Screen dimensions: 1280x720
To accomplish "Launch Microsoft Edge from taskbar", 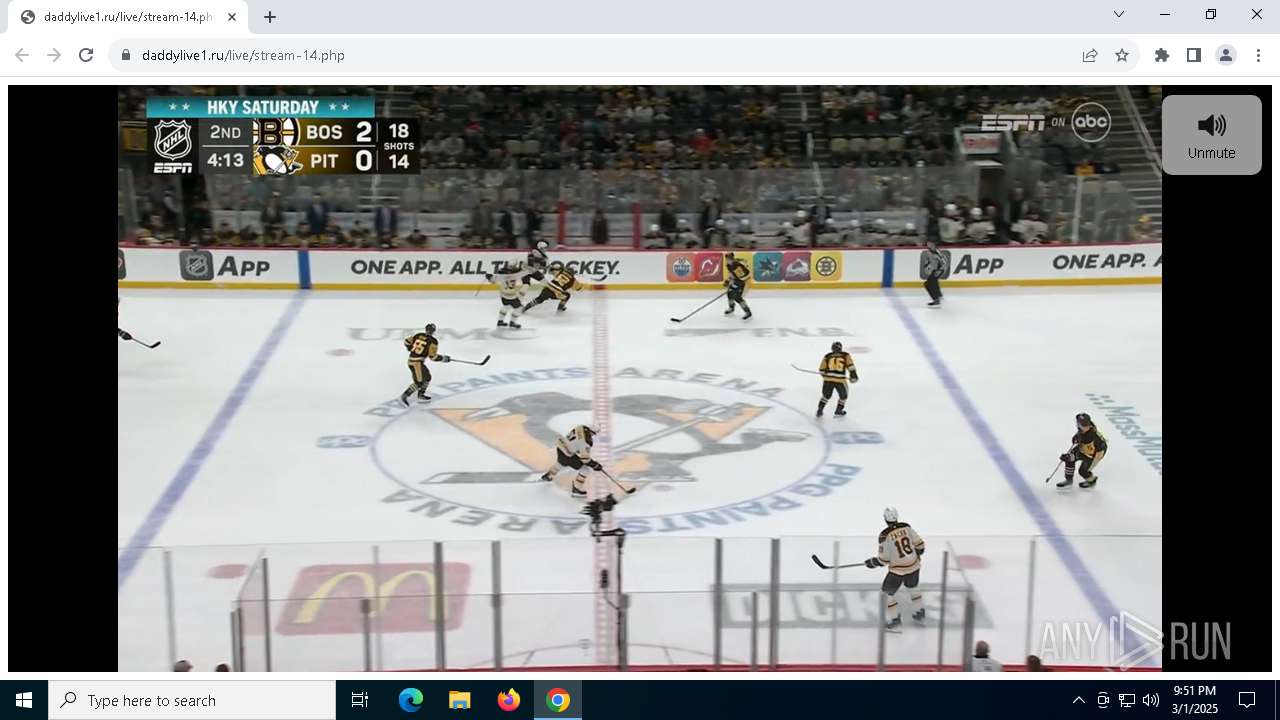I will [x=411, y=700].
